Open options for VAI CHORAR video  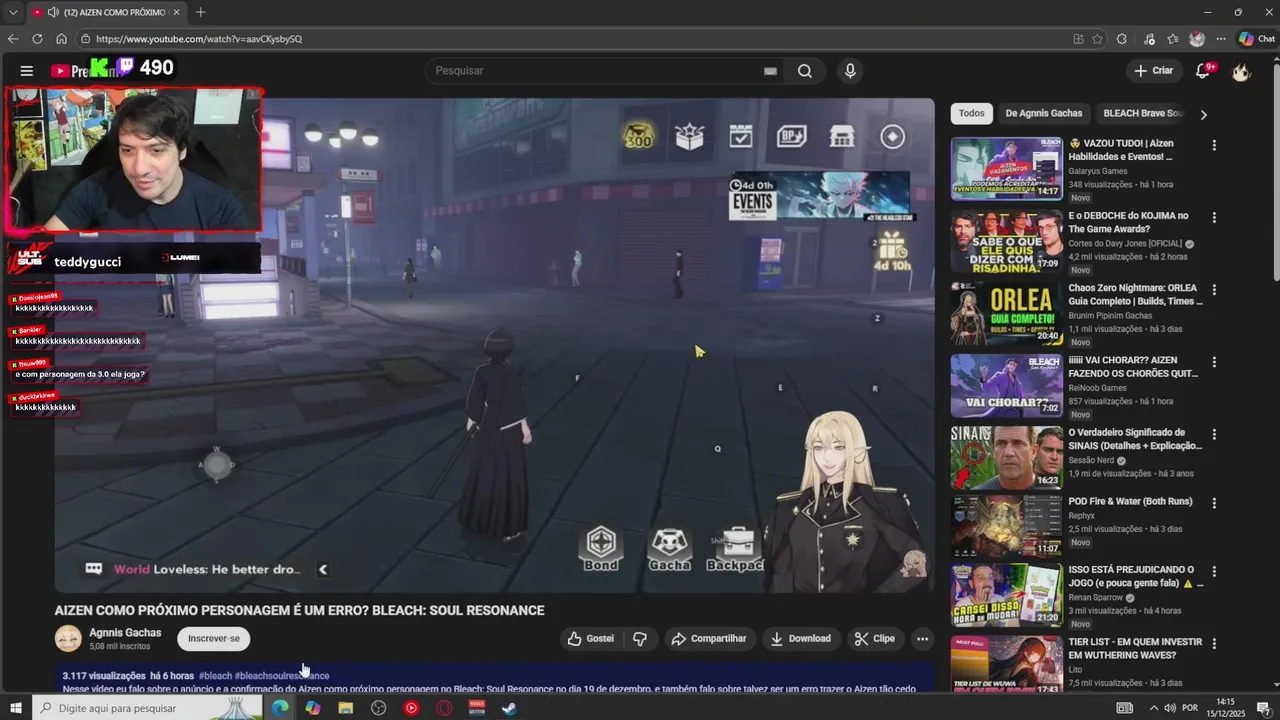pyautogui.click(x=1214, y=362)
